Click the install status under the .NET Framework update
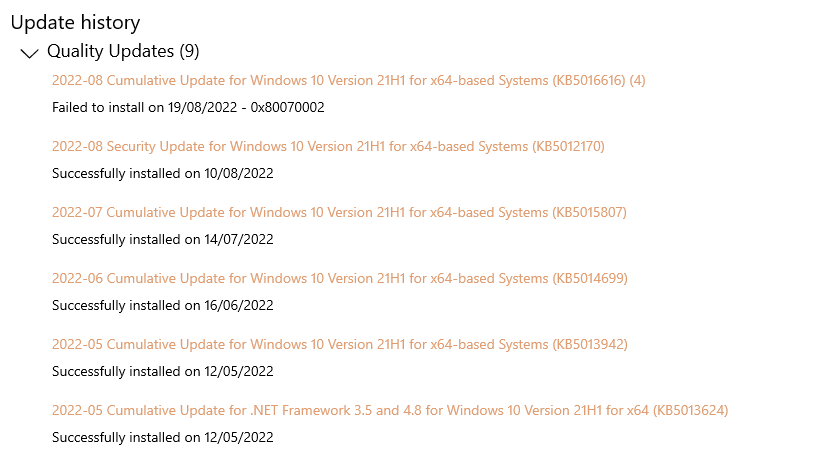The width and height of the screenshot is (813, 458). (163, 437)
